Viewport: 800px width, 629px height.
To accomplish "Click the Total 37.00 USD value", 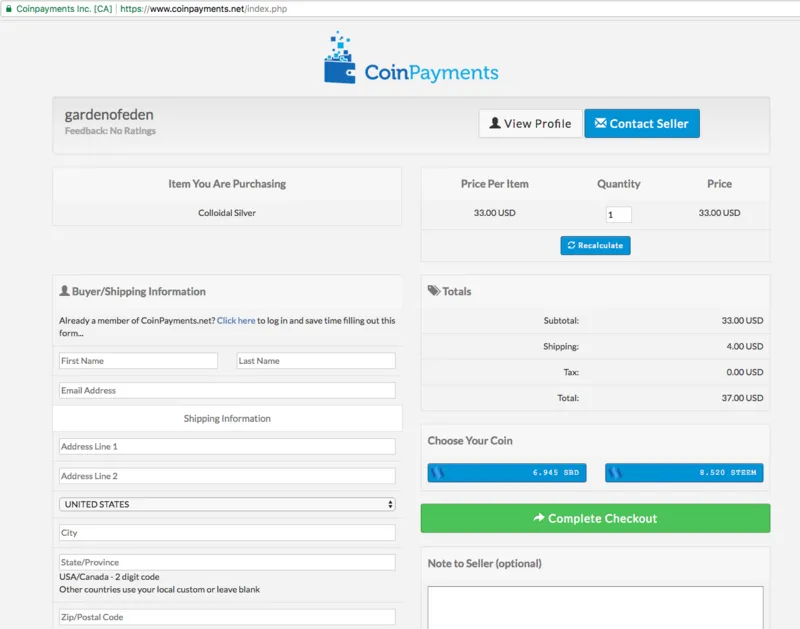I will [x=742, y=398].
